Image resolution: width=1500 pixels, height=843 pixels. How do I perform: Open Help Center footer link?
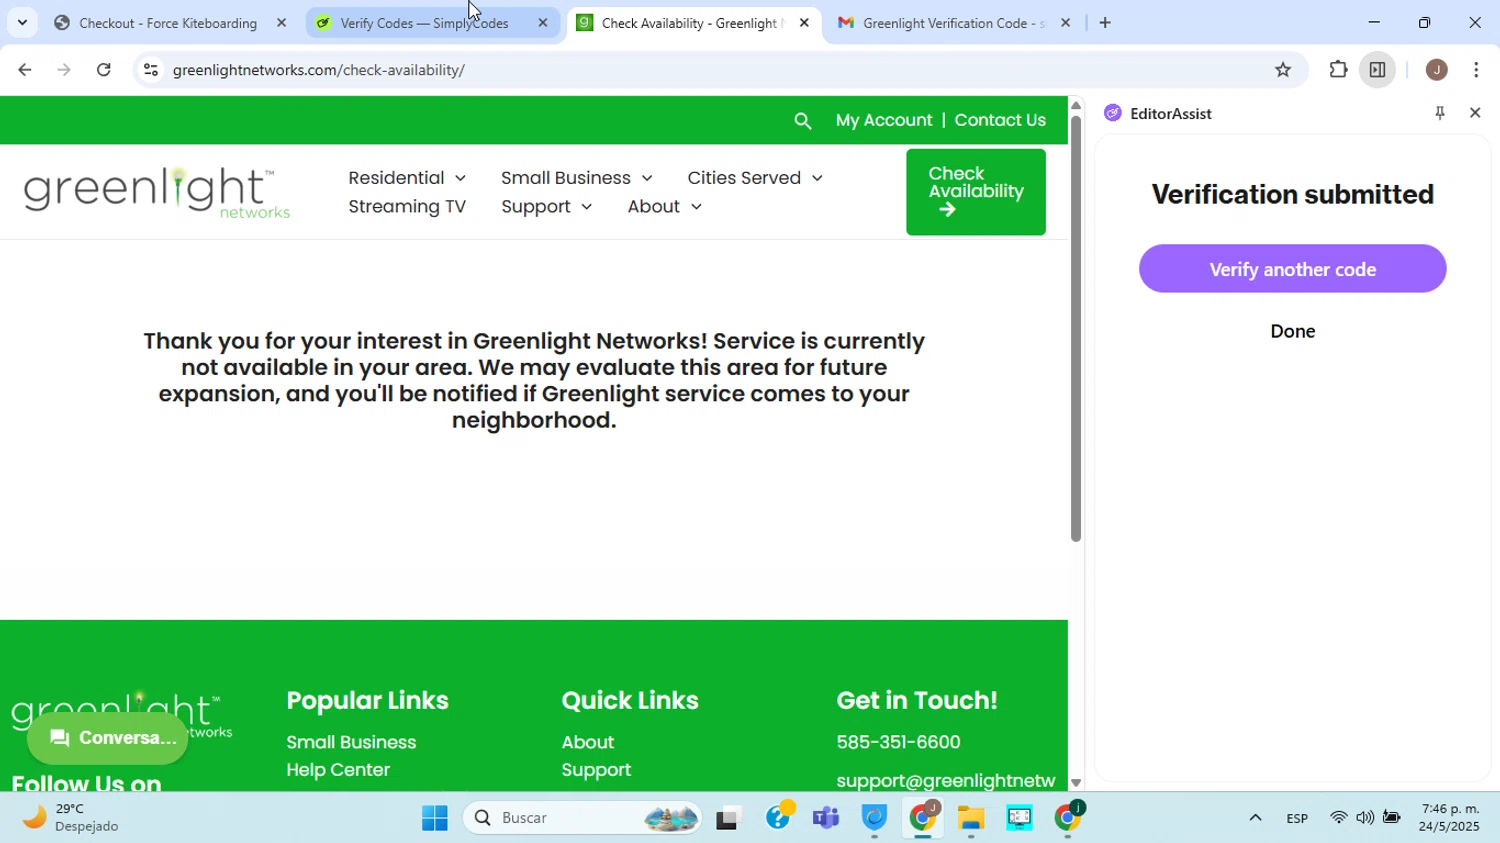click(x=338, y=770)
